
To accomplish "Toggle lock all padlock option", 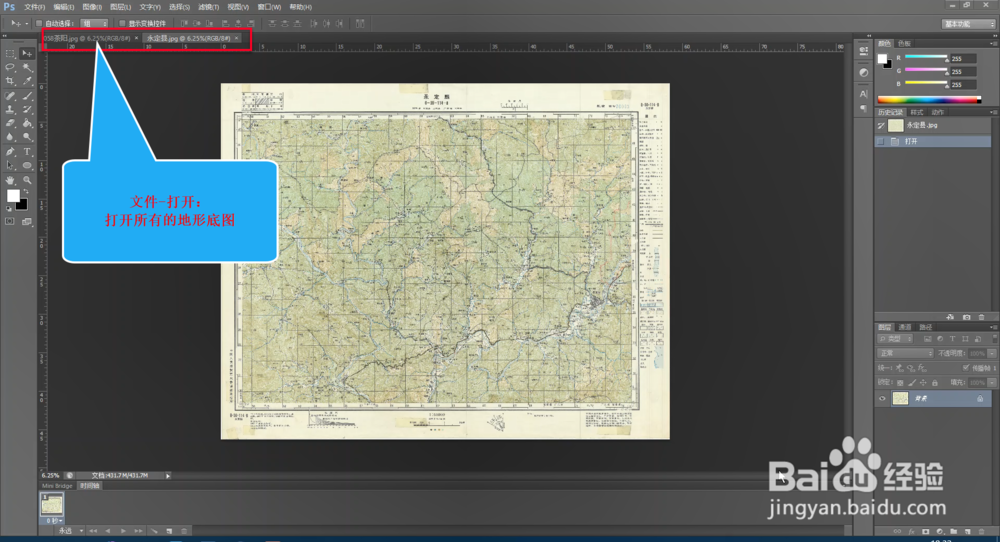I will tap(935, 383).
